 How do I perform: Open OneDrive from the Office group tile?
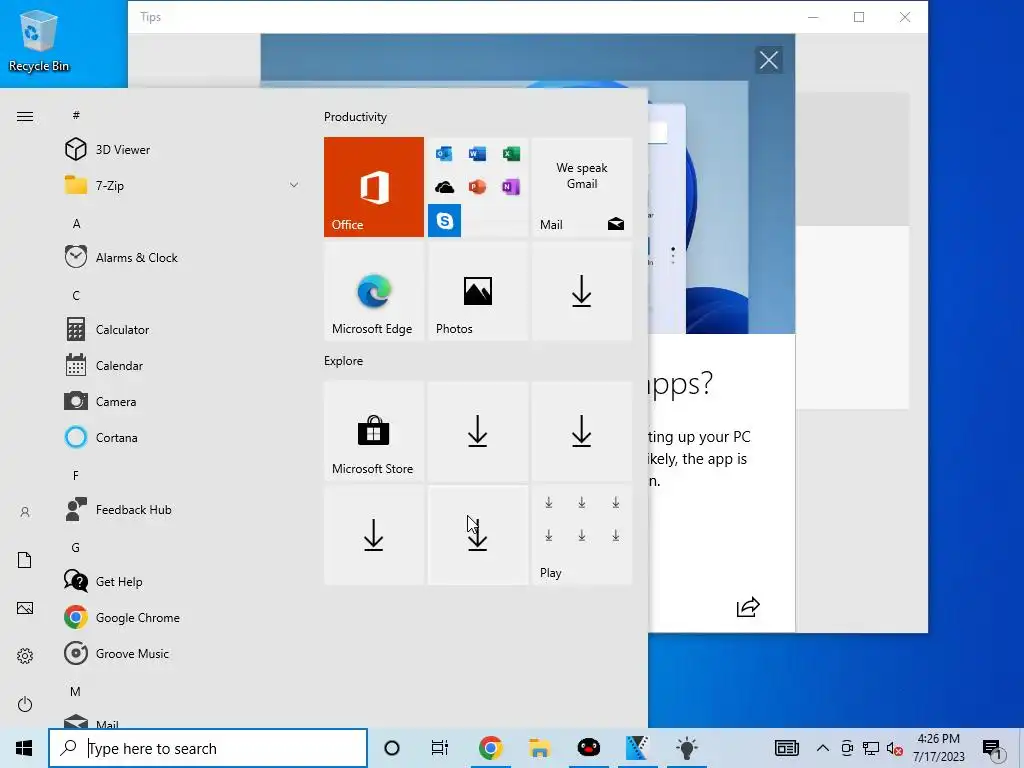click(x=444, y=187)
